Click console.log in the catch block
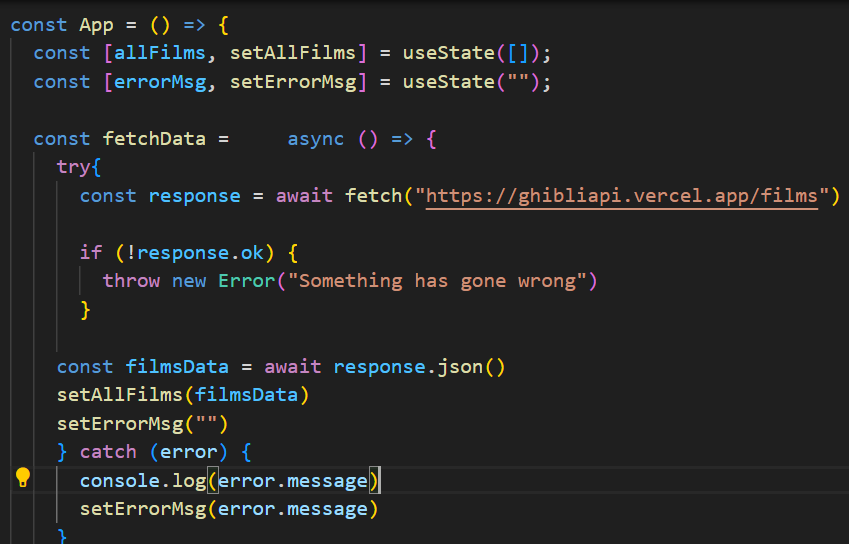This screenshot has width=849, height=544. pos(143,481)
